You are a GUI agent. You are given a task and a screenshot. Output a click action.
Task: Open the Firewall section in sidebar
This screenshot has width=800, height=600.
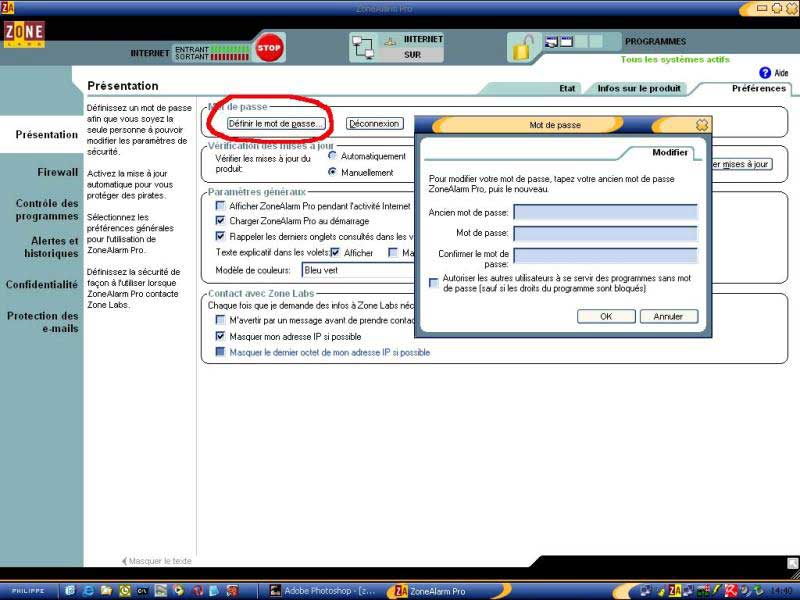point(57,172)
